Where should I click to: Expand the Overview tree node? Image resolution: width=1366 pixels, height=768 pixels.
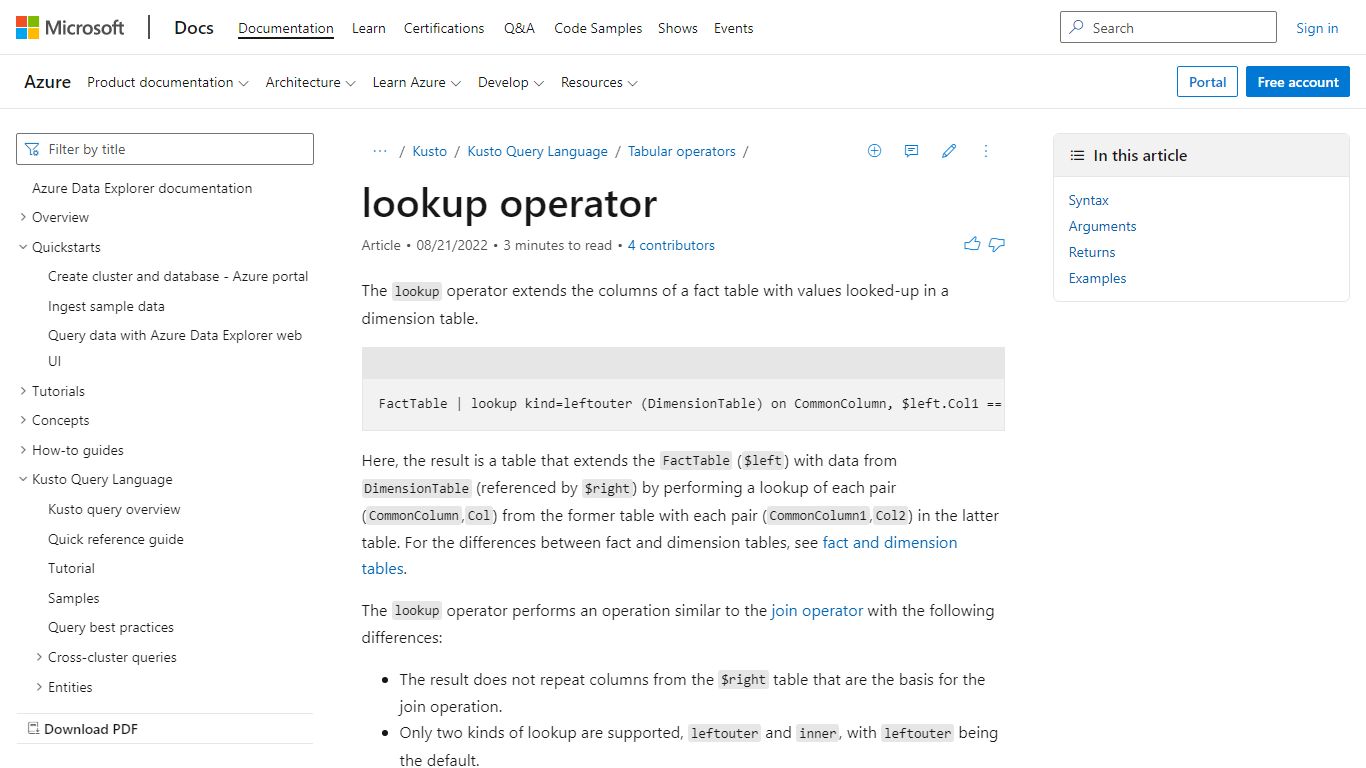(x=23, y=217)
